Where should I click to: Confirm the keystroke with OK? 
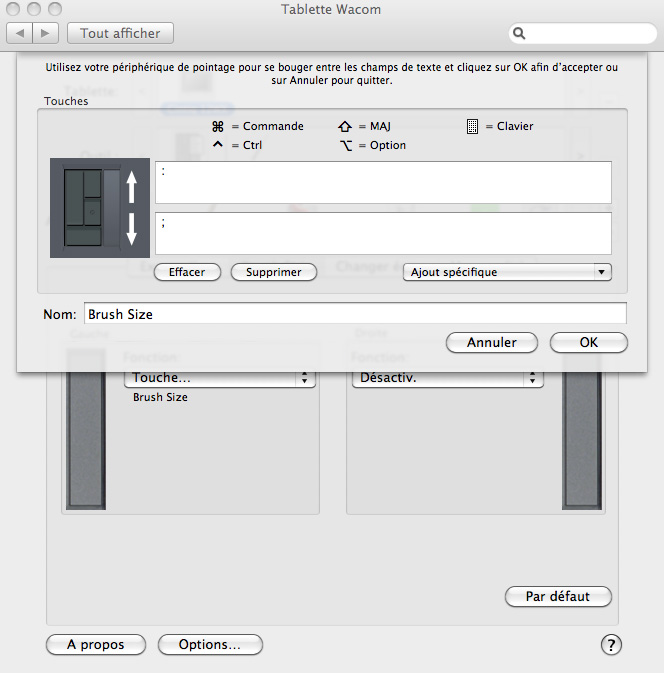(x=588, y=343)
